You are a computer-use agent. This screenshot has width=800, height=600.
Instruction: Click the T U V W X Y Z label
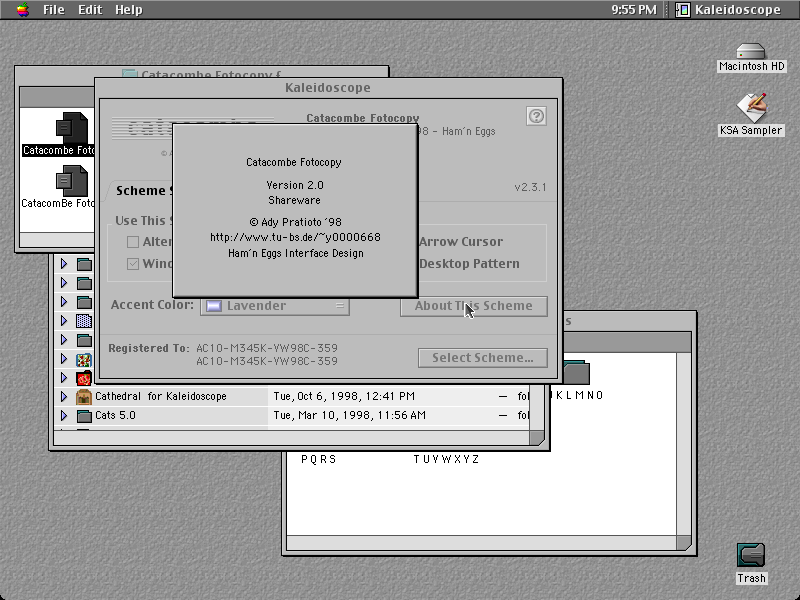446,459
